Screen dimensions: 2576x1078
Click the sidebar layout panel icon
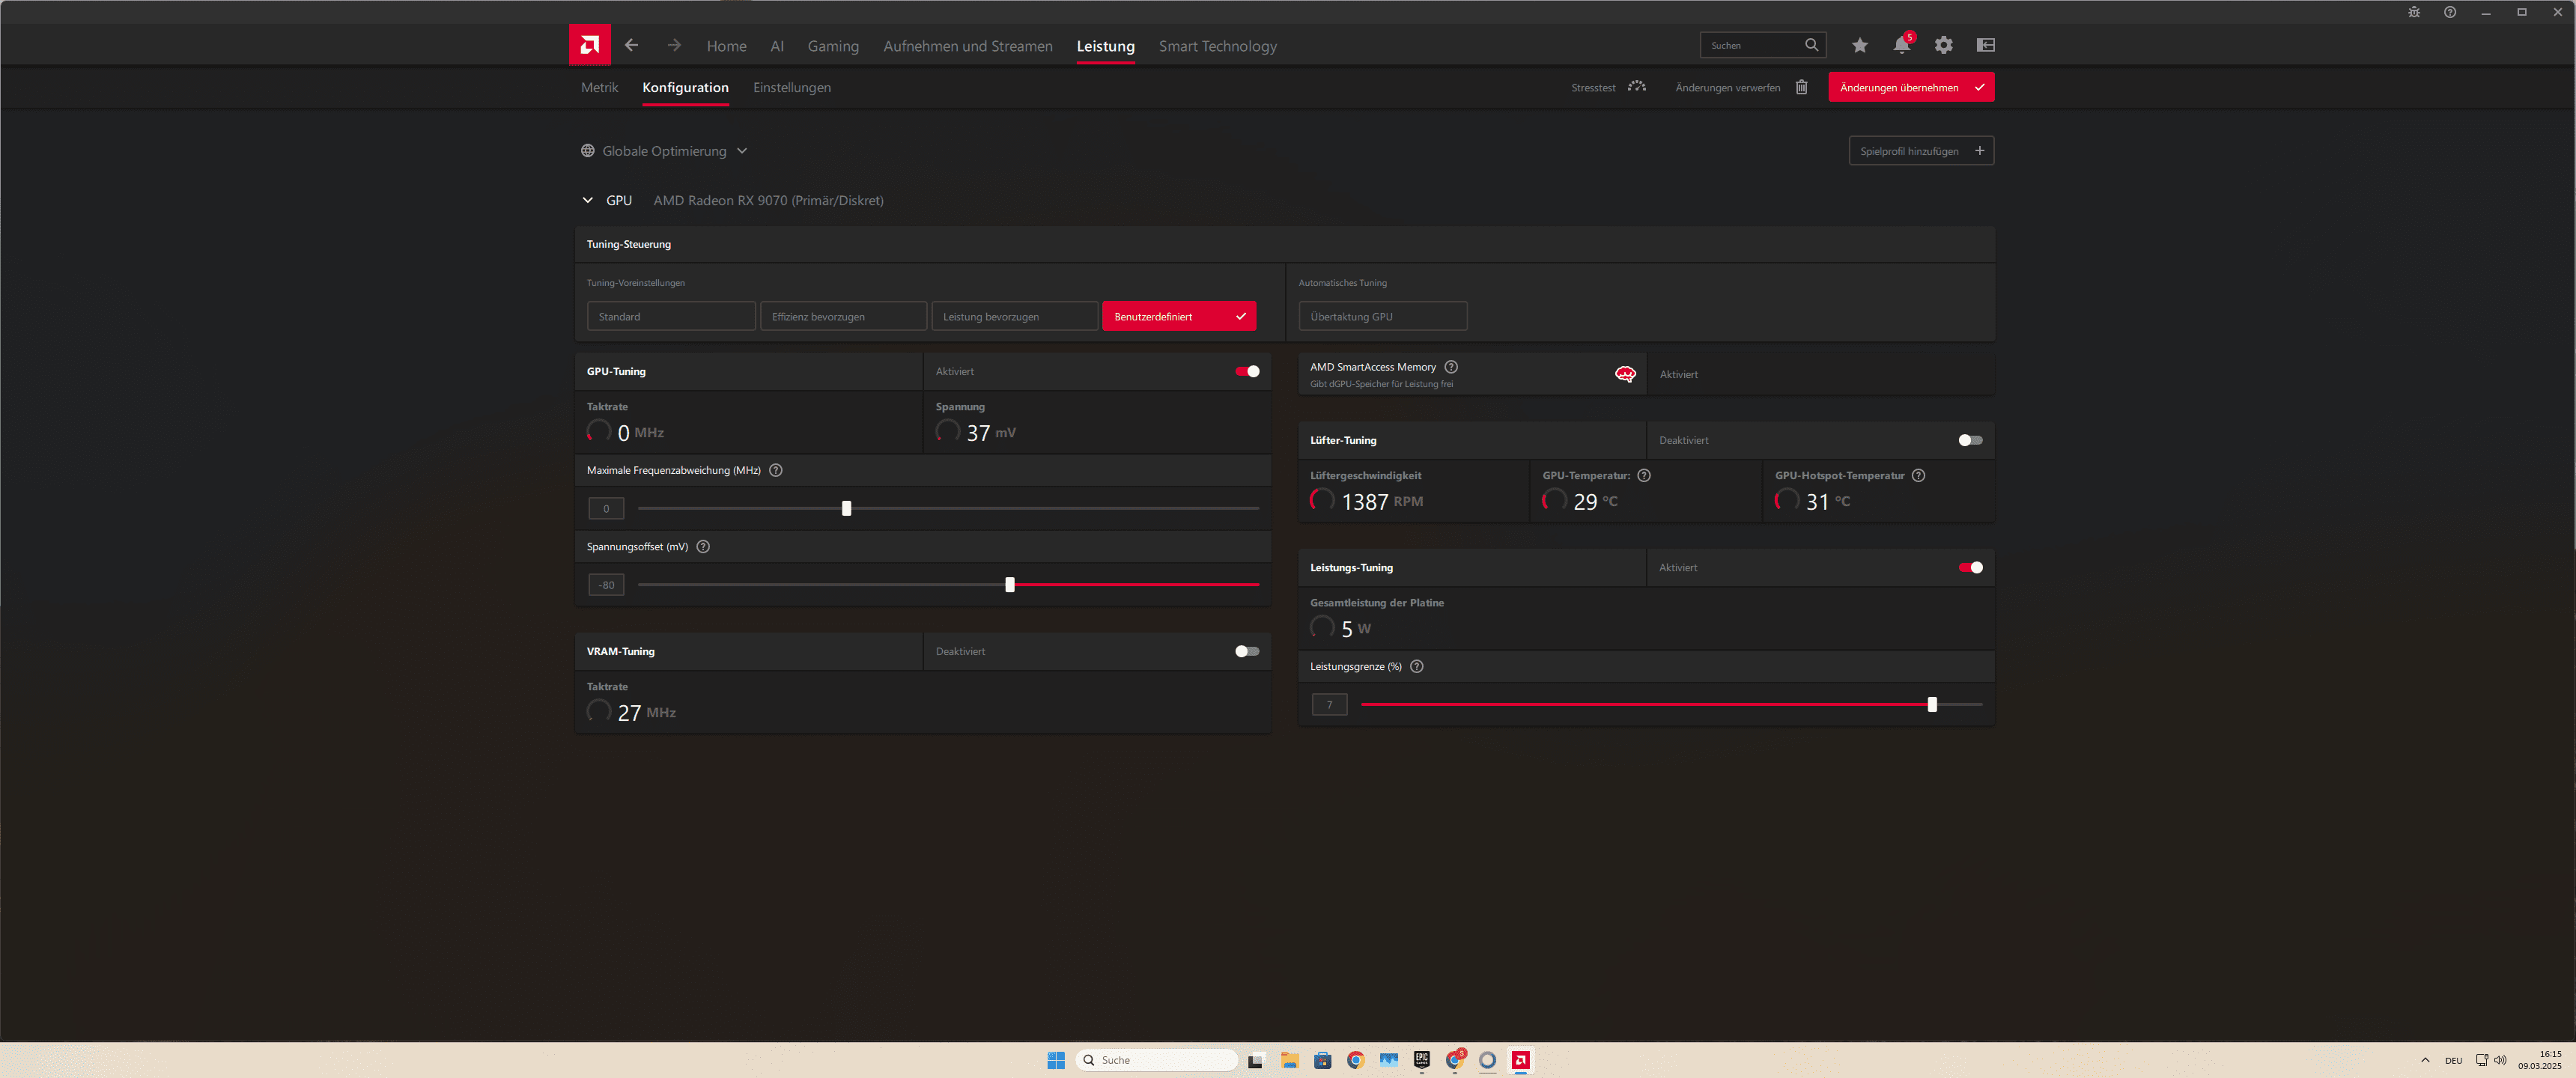1985,45
